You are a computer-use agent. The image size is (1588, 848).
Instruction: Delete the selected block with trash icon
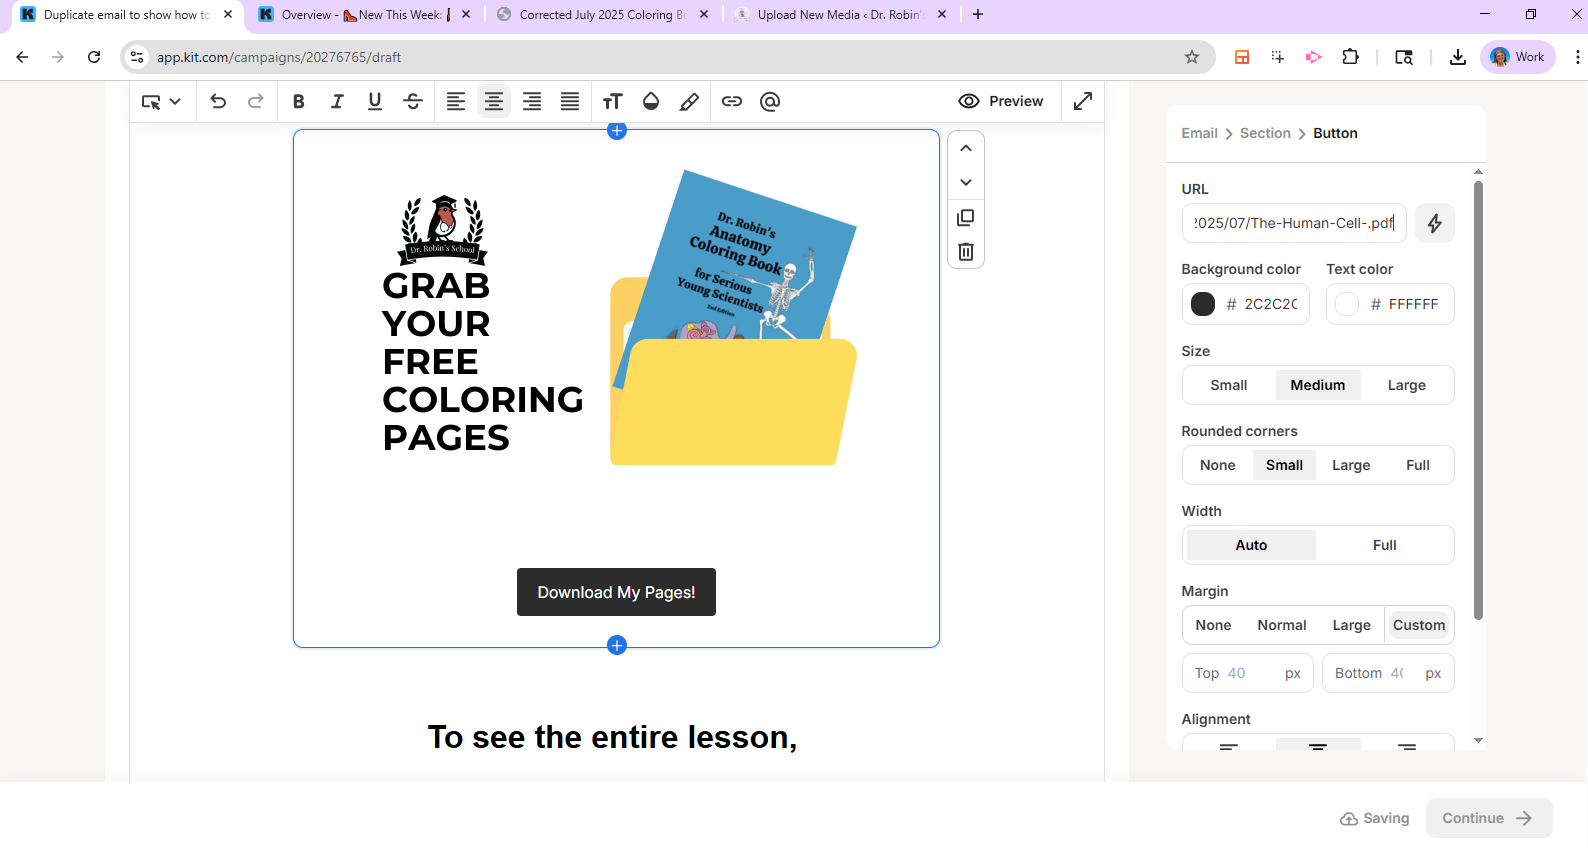(965, 252)
